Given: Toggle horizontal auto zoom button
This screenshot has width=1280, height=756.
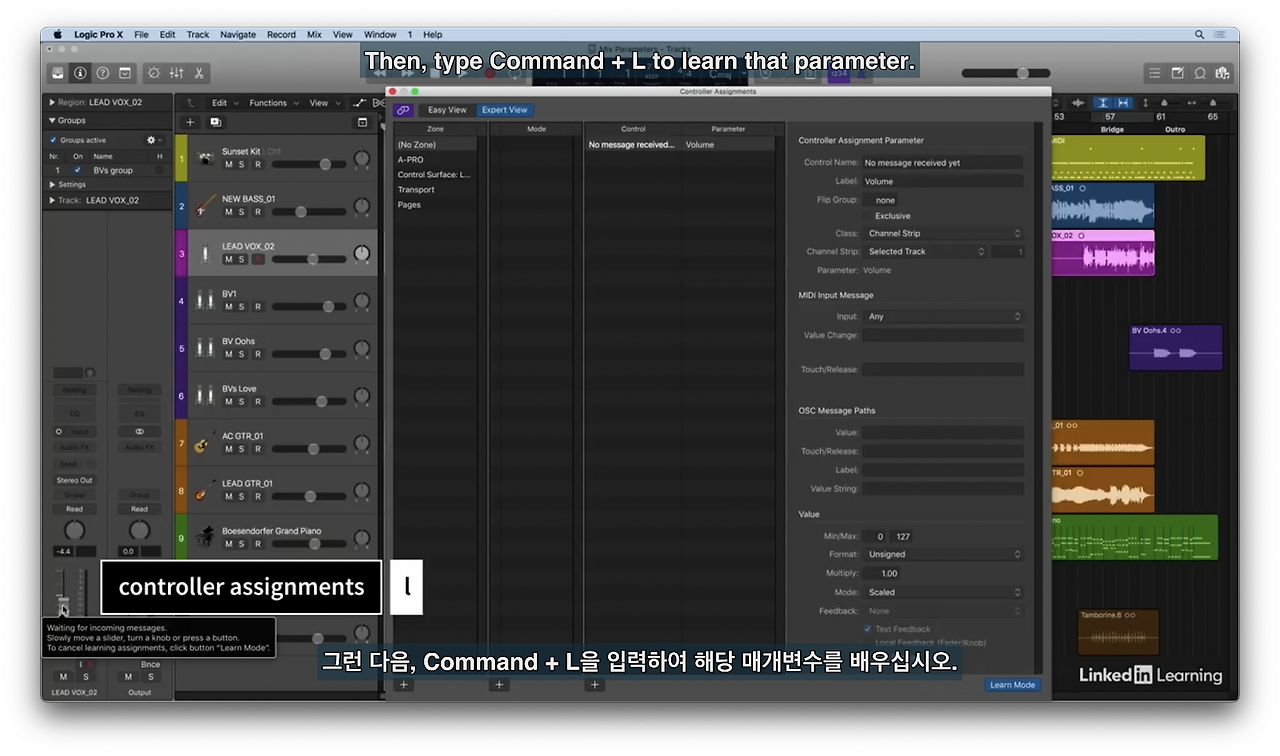Looking at the screenshot, I should (1123, 103).
